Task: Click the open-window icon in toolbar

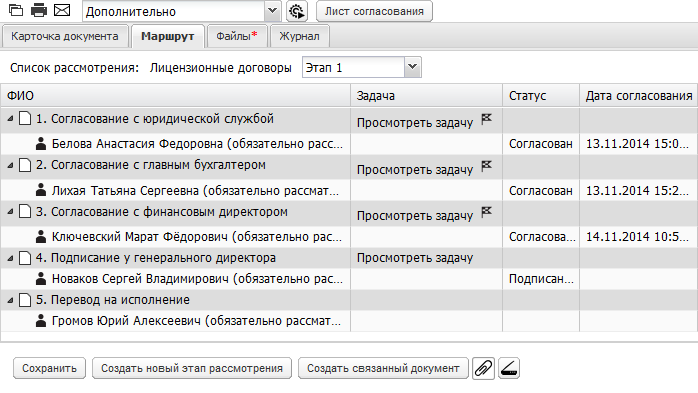Action: [x=16, y=10]
